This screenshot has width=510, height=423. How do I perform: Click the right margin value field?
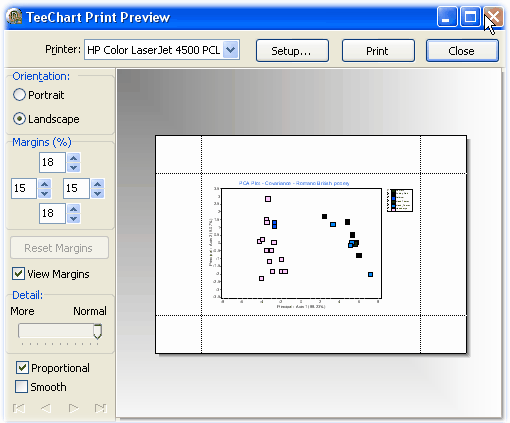click(76, 188)
